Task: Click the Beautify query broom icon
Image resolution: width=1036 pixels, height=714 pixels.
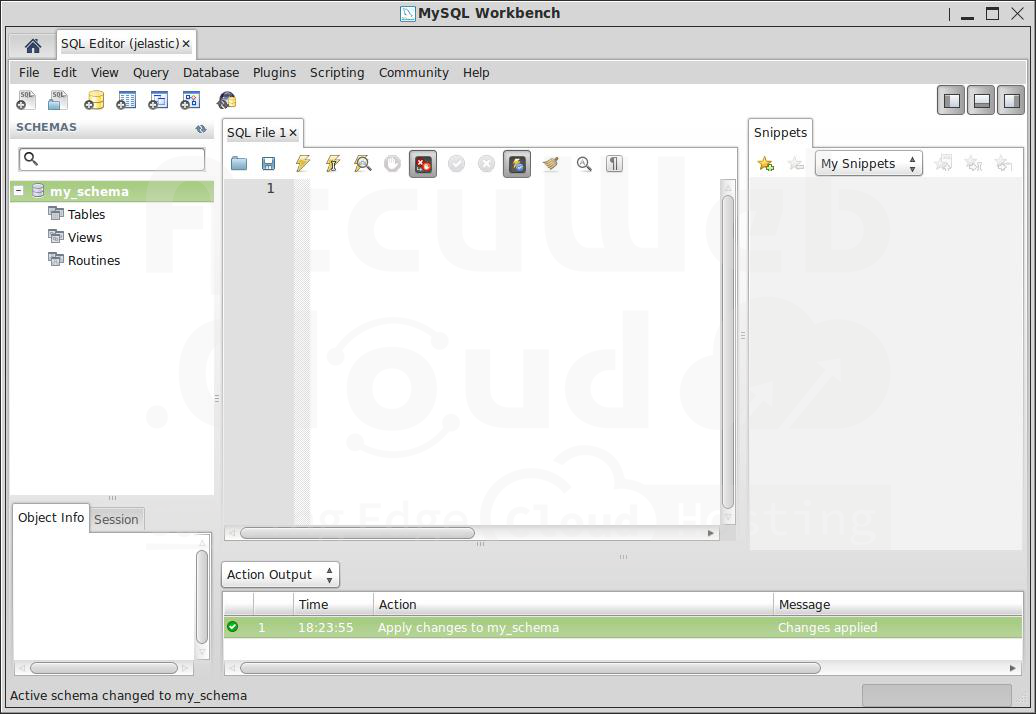Action: pyautogui.click(x=550, y=164)
